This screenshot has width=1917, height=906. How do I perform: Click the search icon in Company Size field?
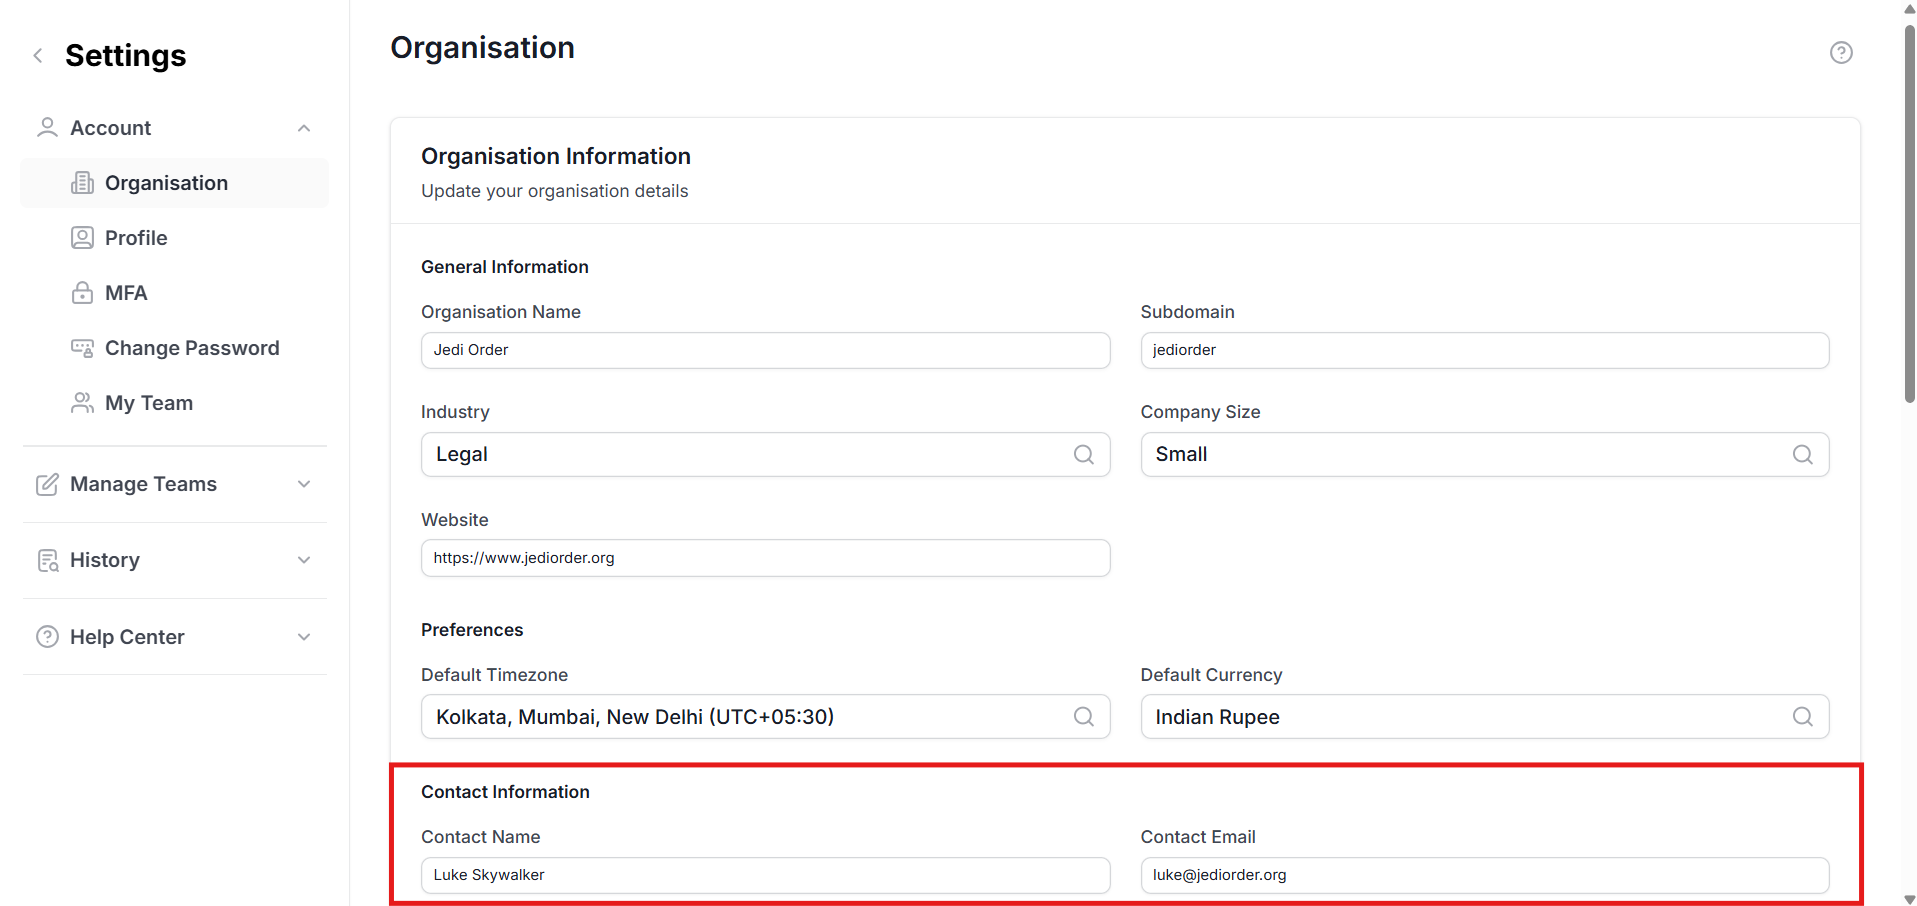click(x=1802, y=455)
